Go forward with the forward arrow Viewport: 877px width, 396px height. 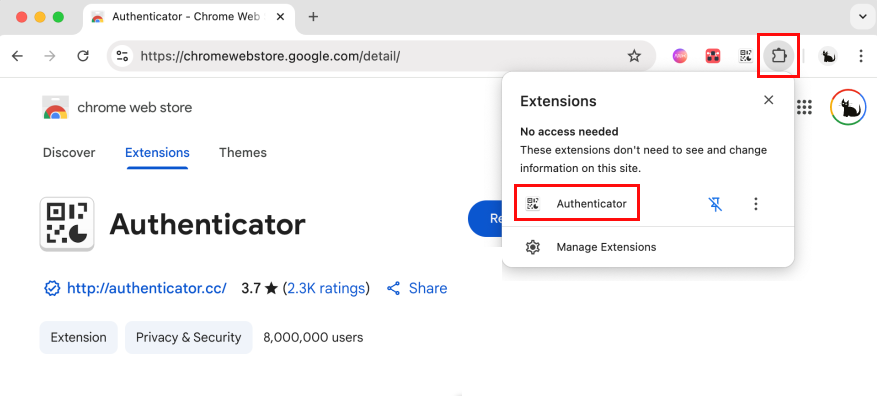pos(50,56)
